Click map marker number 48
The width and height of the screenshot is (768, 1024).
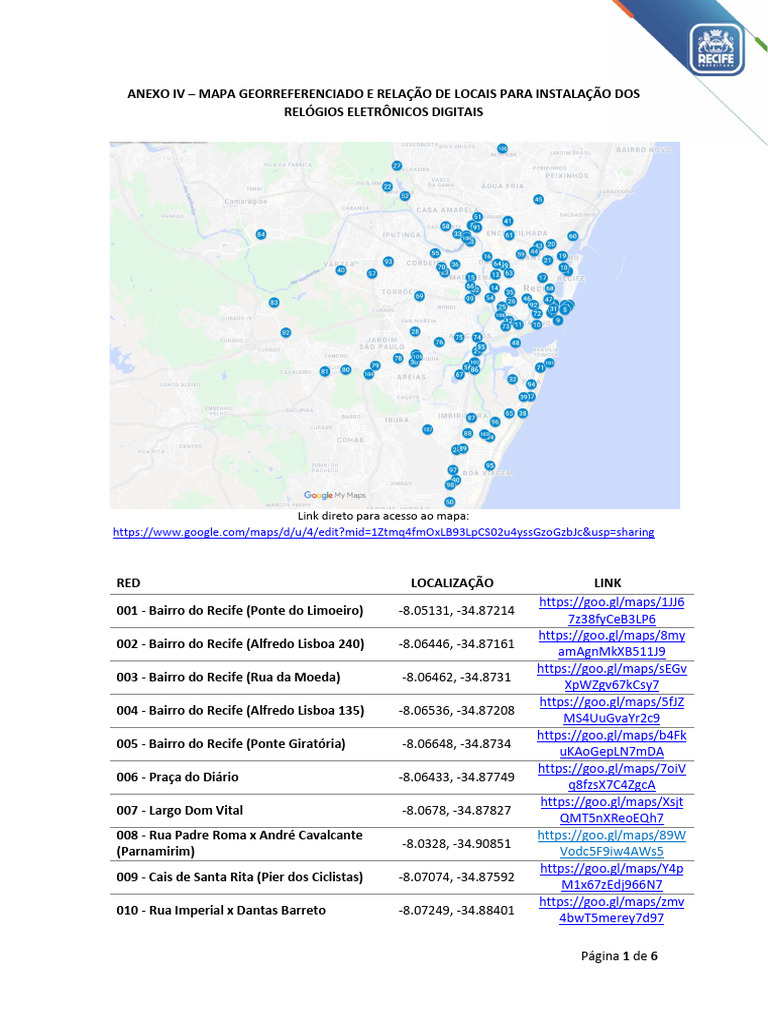tap(515, 343)
